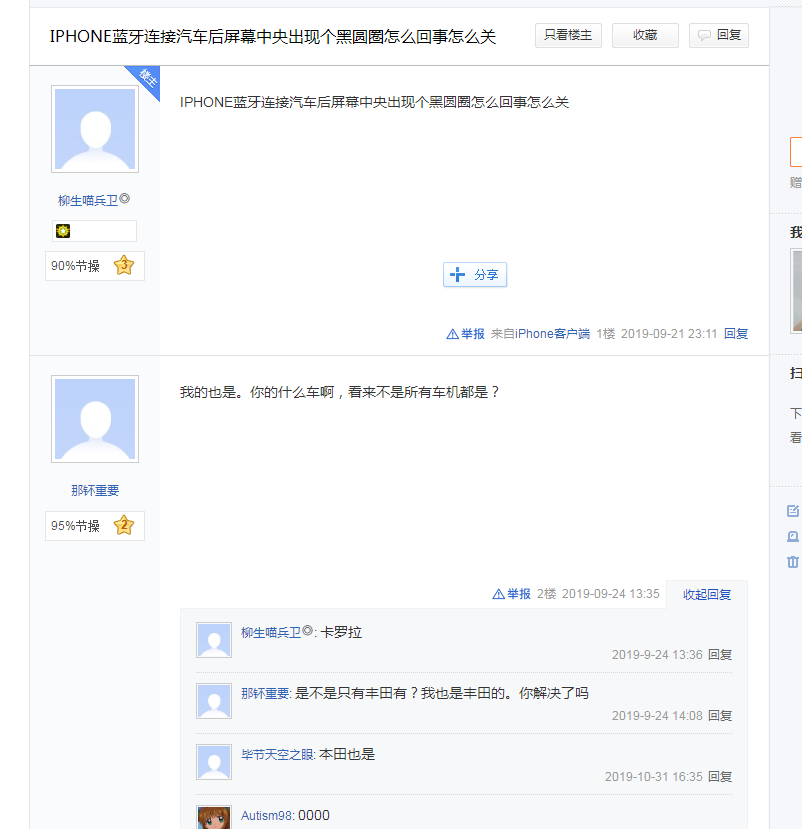Image resolution: width=802 pixels, height=829 pixels.
Task: Open the avatar of 柳生喵兵卫 in post 1
Action: 95,129
